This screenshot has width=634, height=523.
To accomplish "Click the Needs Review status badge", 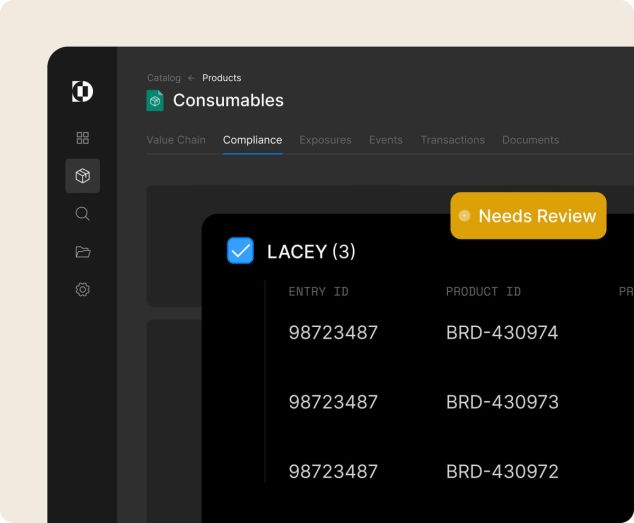I will pos(528,216).
